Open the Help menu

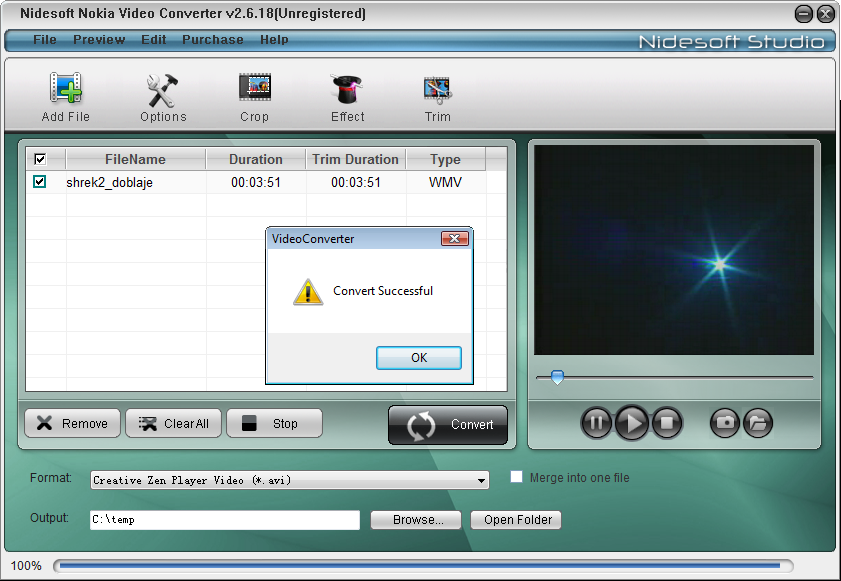tap(274, 40)
